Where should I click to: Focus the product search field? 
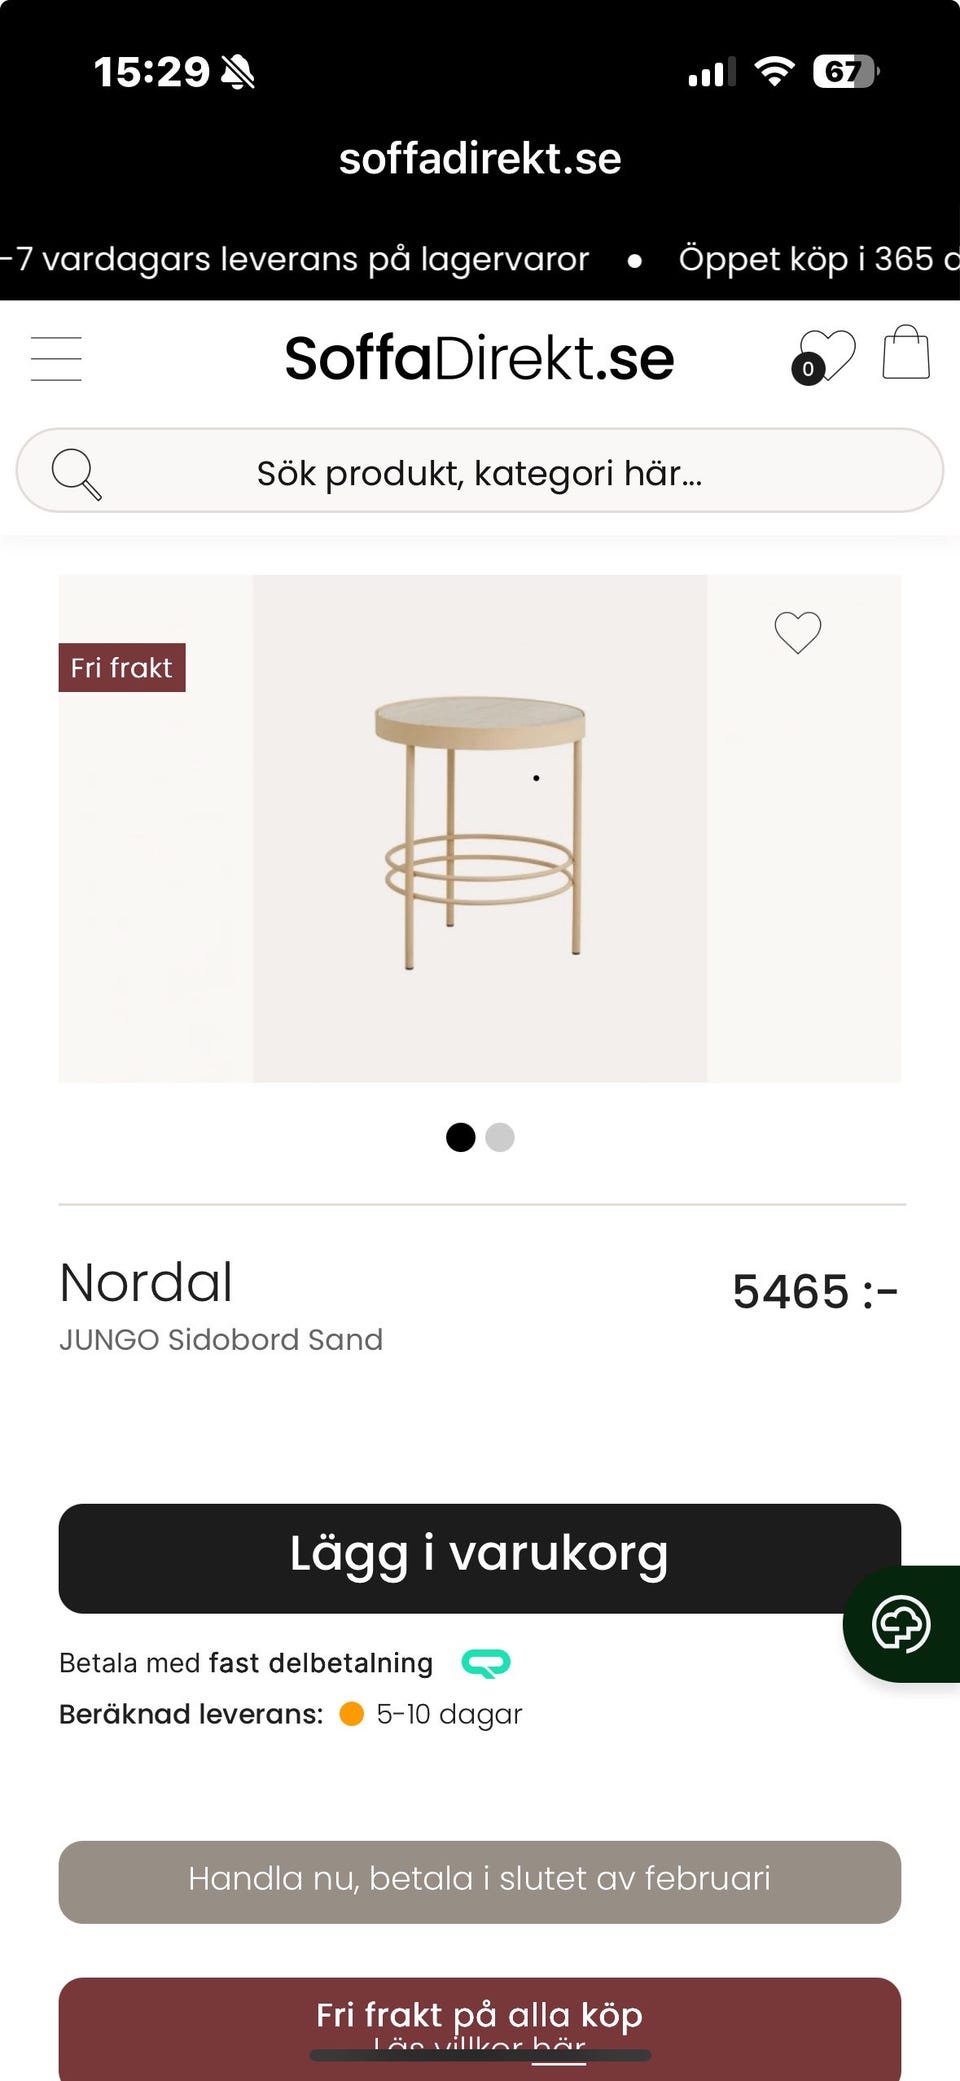click(480, 472)
